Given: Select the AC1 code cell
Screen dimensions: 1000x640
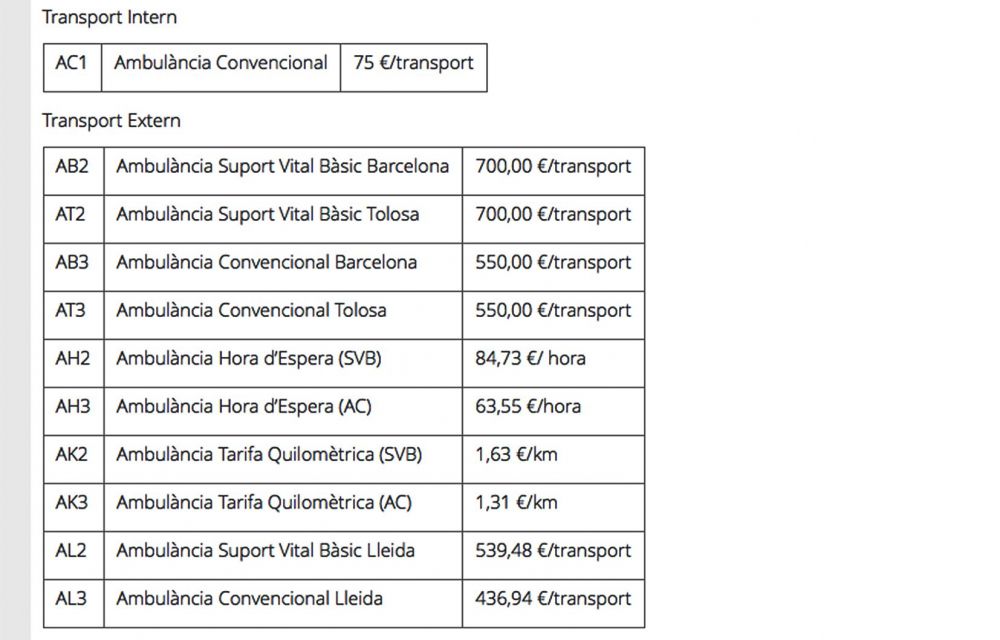Looking at the screenshot, I should (72, 63).
